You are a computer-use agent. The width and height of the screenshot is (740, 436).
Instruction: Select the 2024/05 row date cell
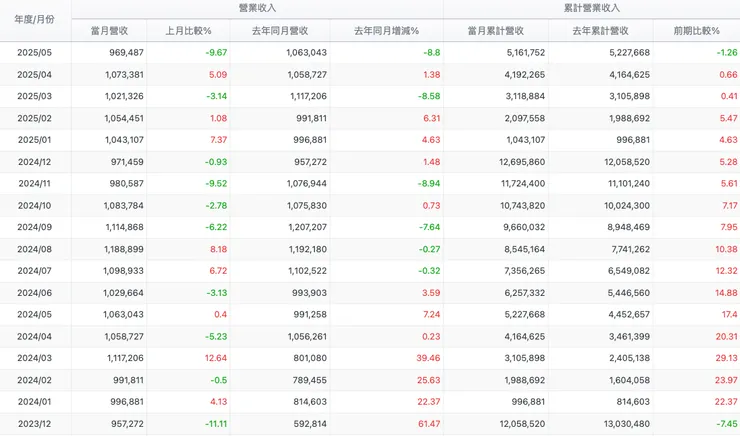pos(34,315)
